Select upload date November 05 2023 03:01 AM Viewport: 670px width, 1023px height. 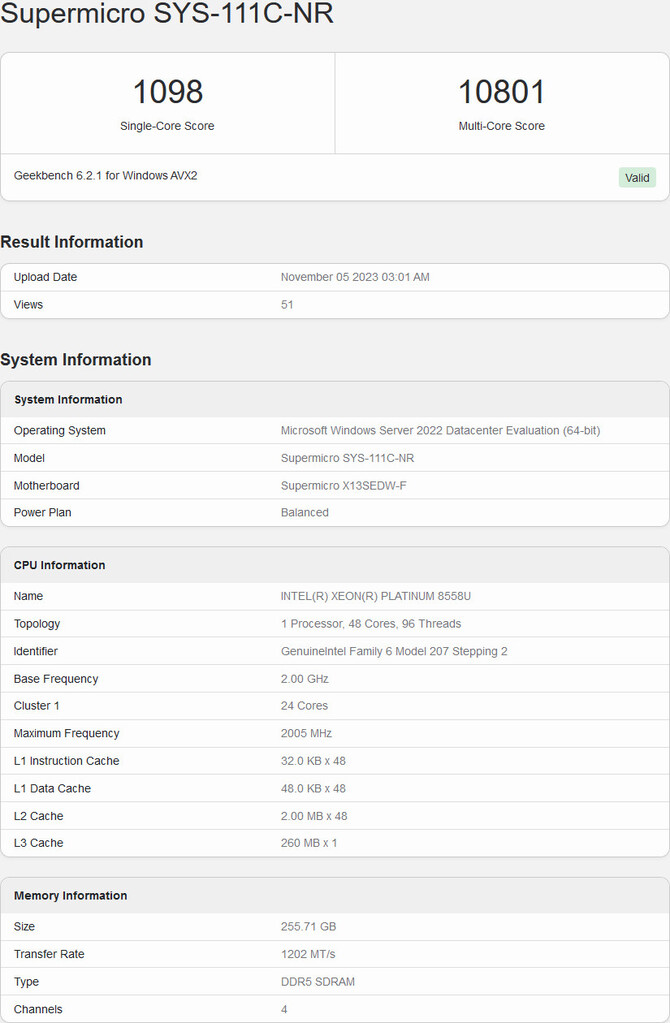355,277
